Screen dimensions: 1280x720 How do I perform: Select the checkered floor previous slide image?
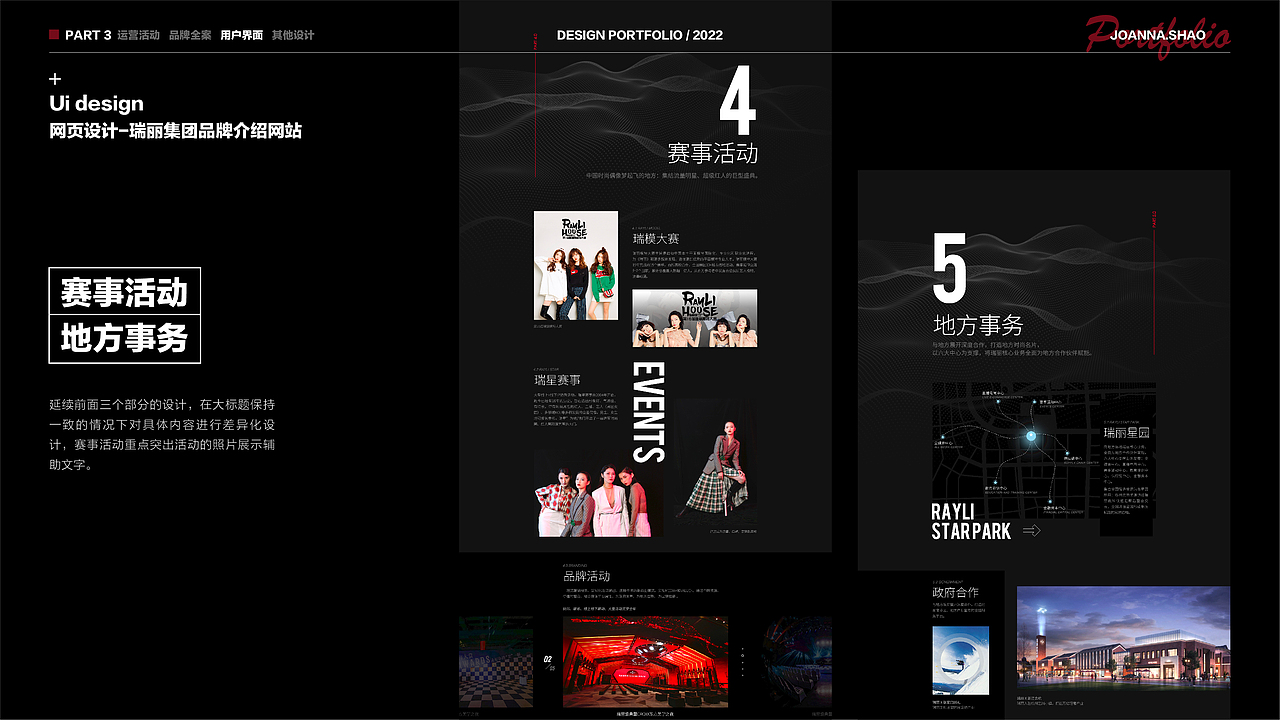coord(496,662)
